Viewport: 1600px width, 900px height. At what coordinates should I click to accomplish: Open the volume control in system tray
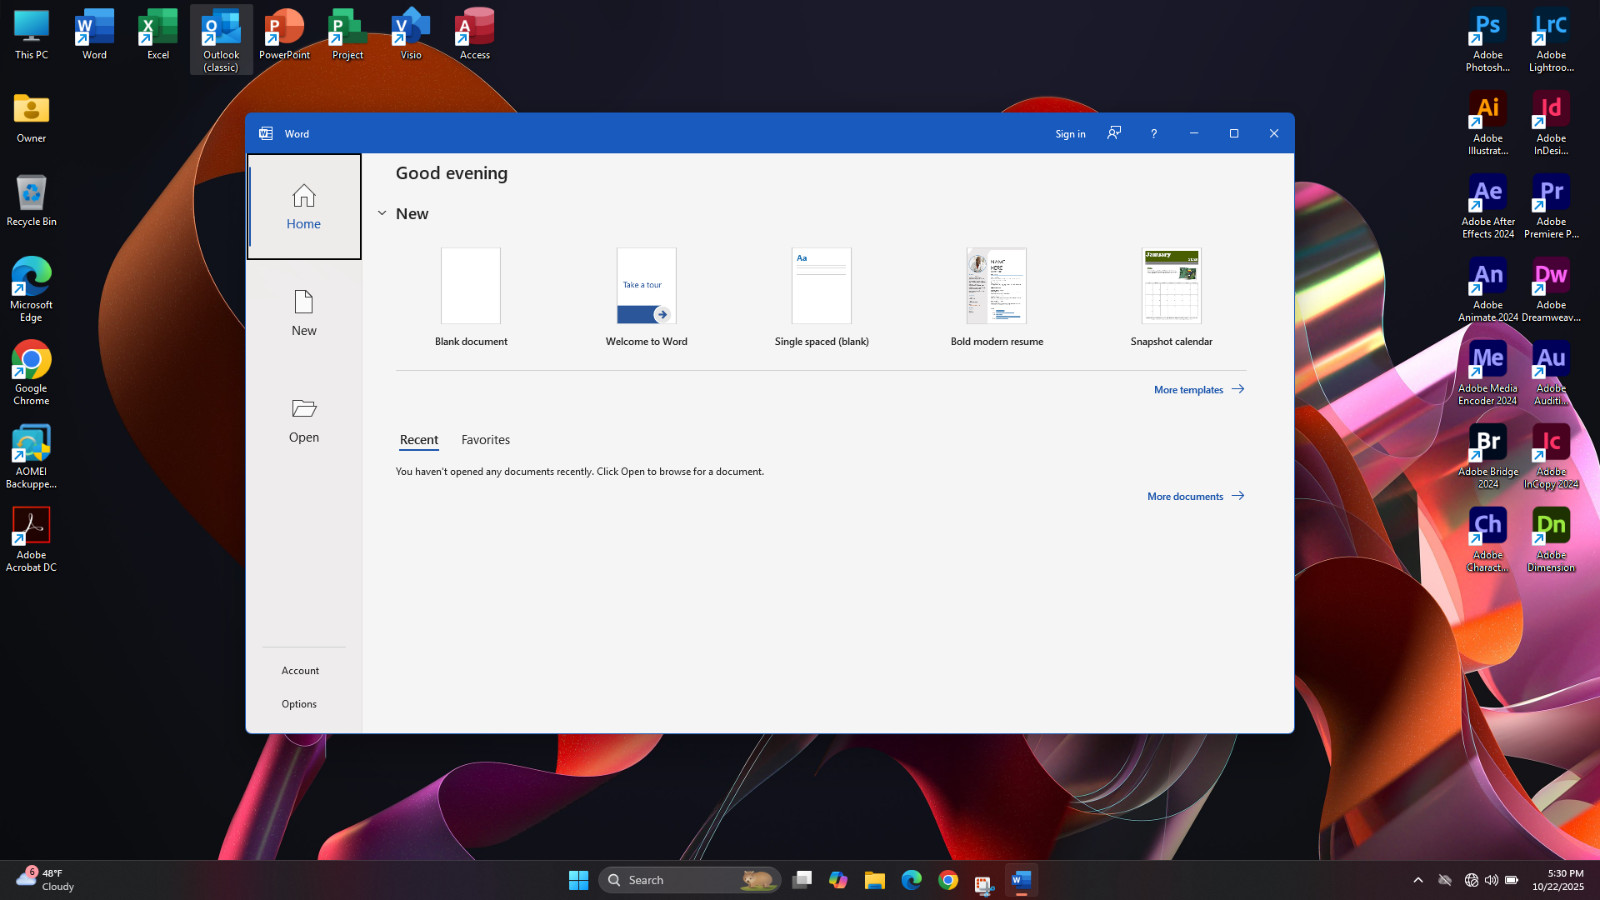(1491, 880)
